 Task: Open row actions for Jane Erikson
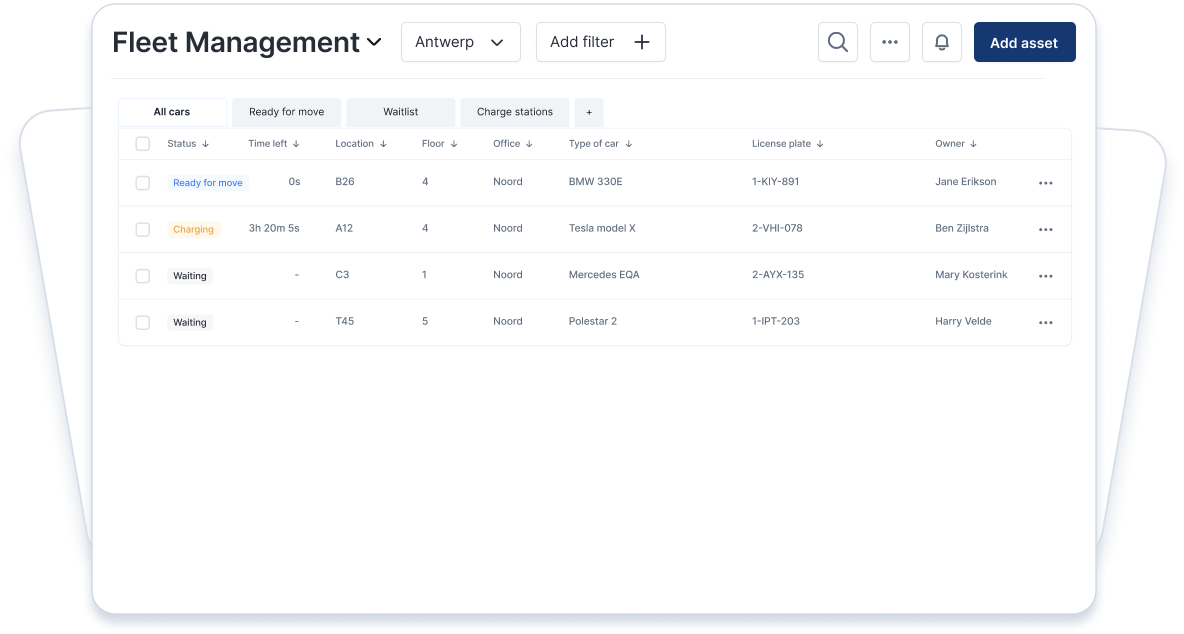click(x=1045, y=183)
